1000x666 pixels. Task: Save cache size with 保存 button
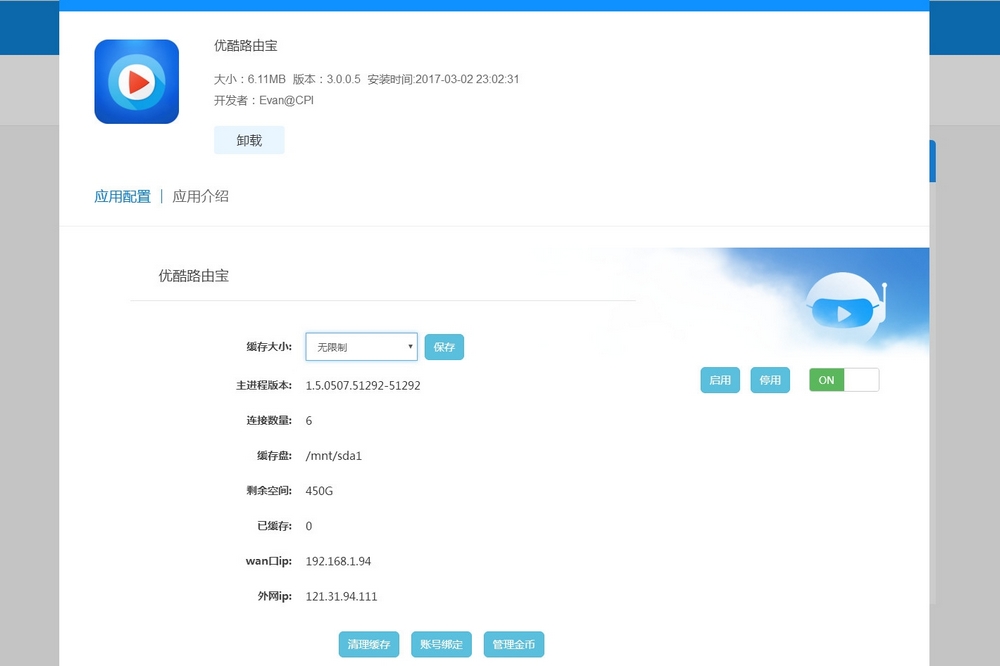point(445,347)
